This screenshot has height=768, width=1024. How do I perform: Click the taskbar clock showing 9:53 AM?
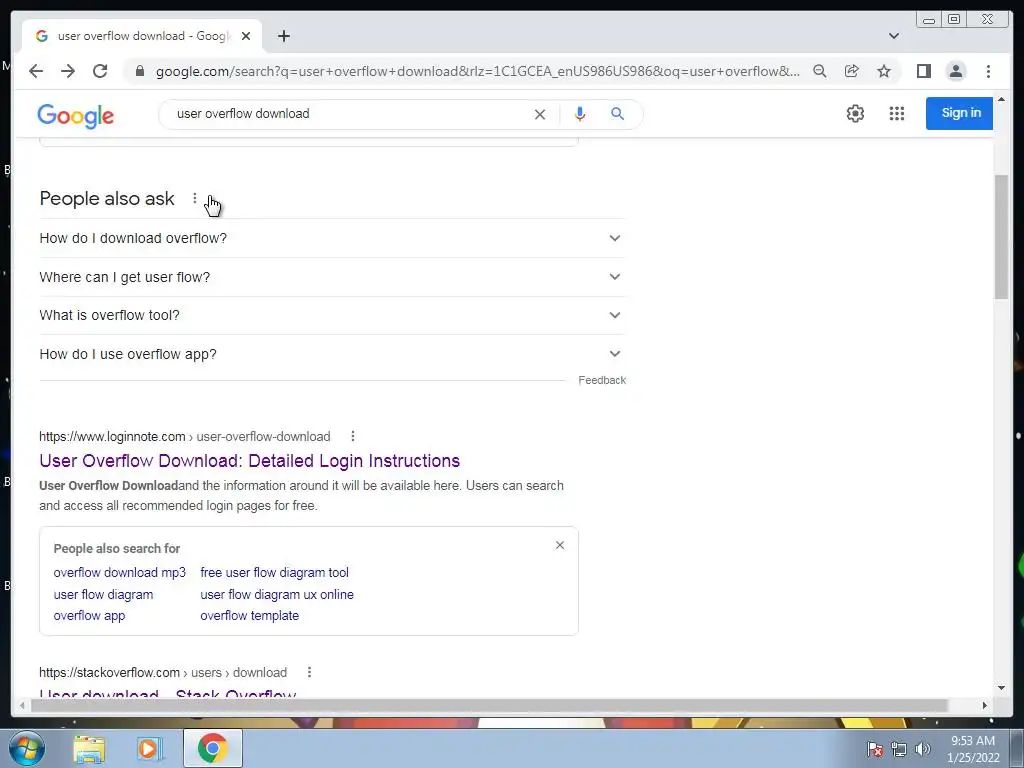973,749
